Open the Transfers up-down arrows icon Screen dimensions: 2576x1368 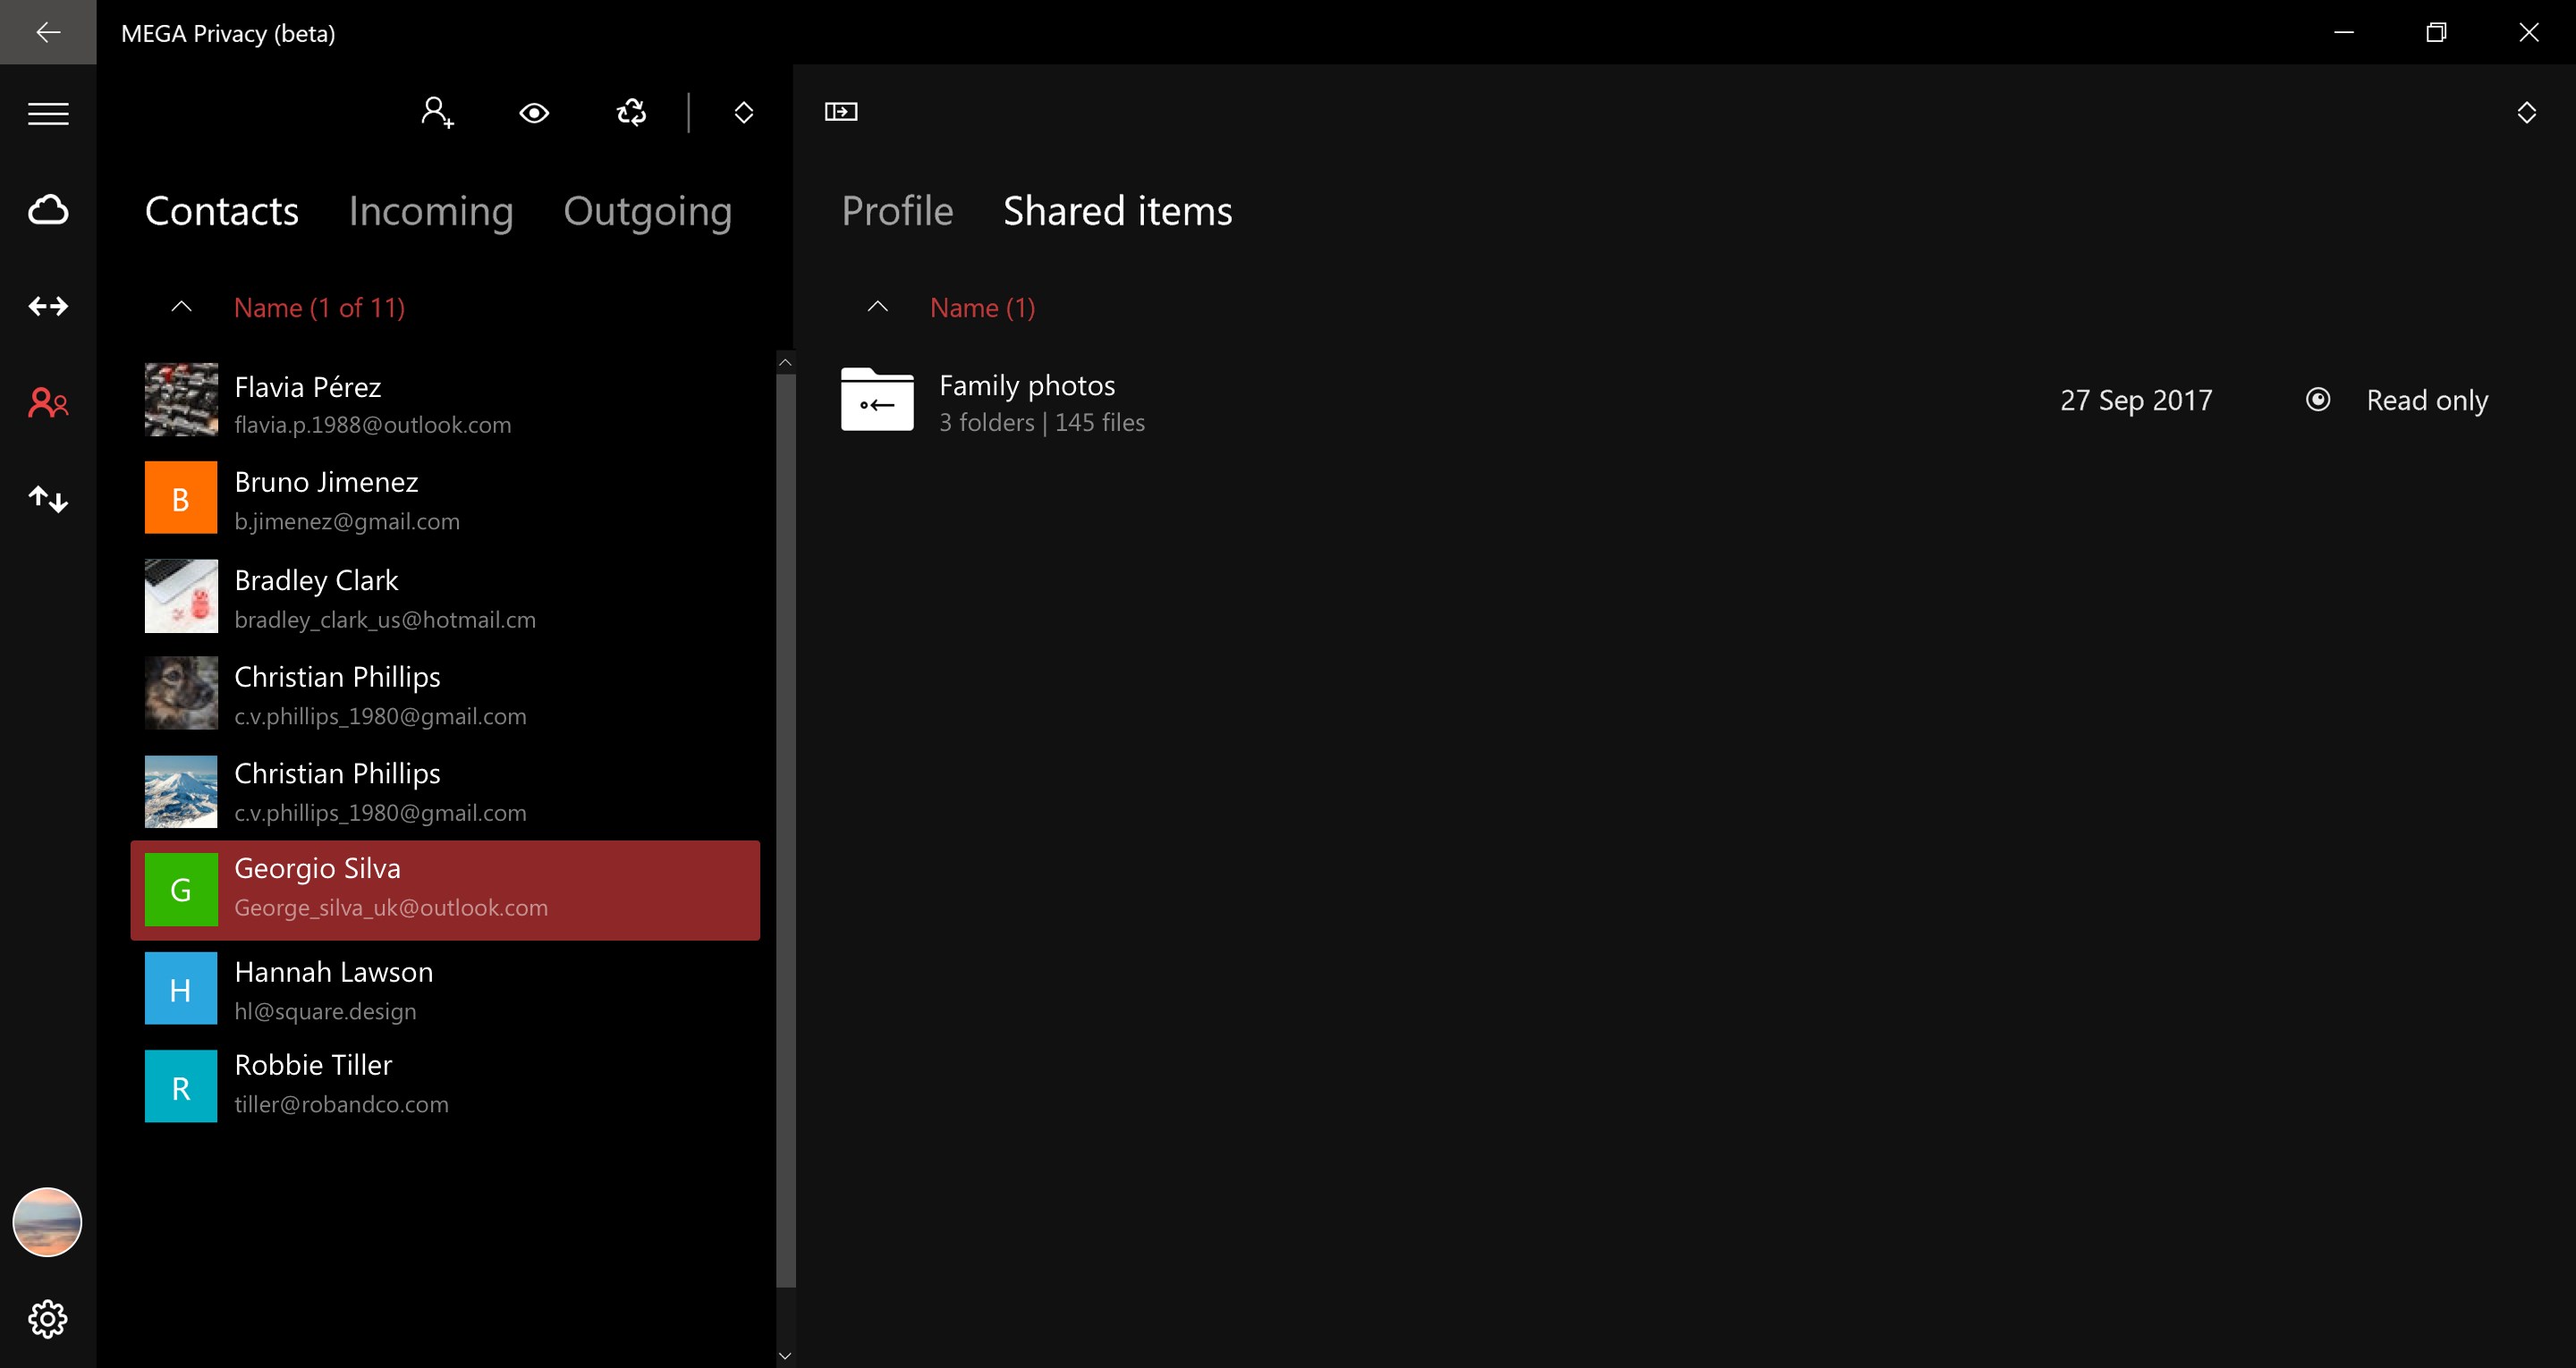(48, 498)
